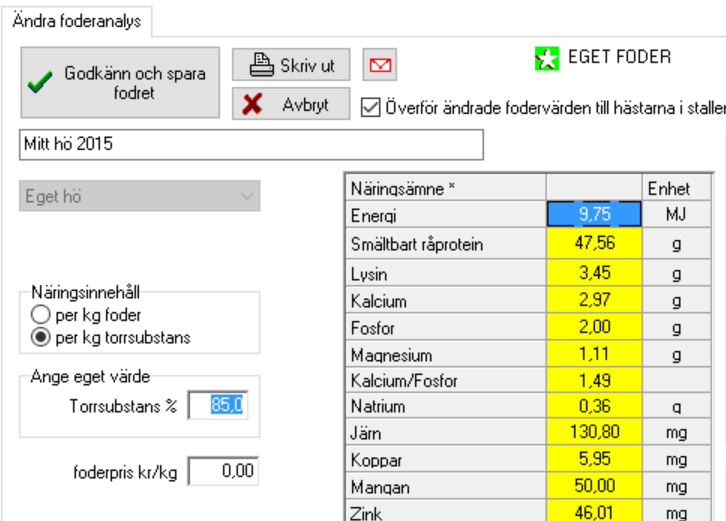
Task: Select the Zink value 46,01 cell
Action: pyautogui.click(x=594, y=511)
